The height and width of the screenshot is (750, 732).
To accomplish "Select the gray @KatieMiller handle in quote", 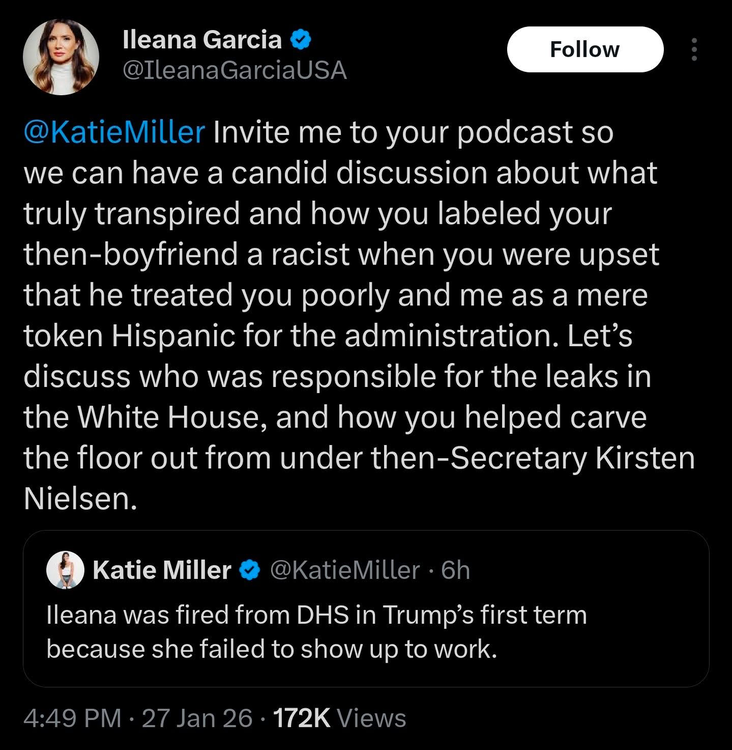I will tap(345, 570).
